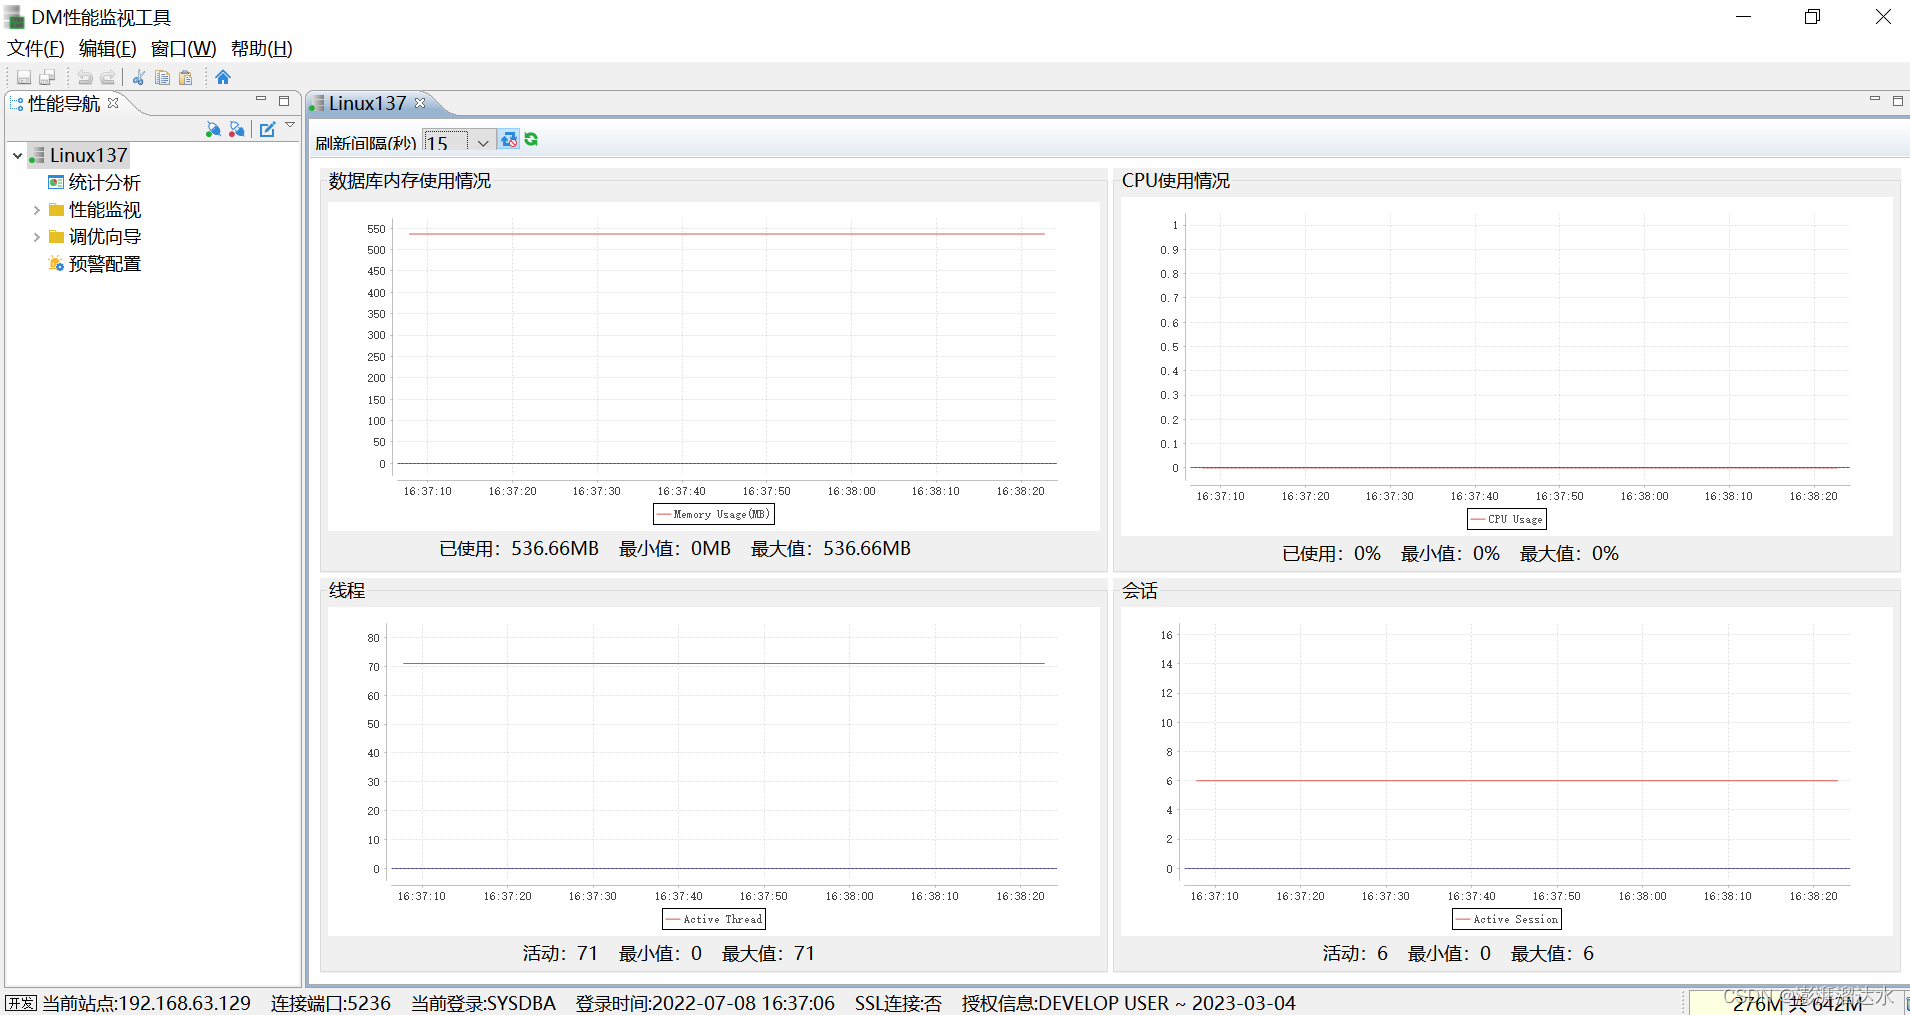Viewport: 1910px width, 1015px height.
Task: Click the 276M 共 642M heap indicator
Action: (x=1797, y=1003)
